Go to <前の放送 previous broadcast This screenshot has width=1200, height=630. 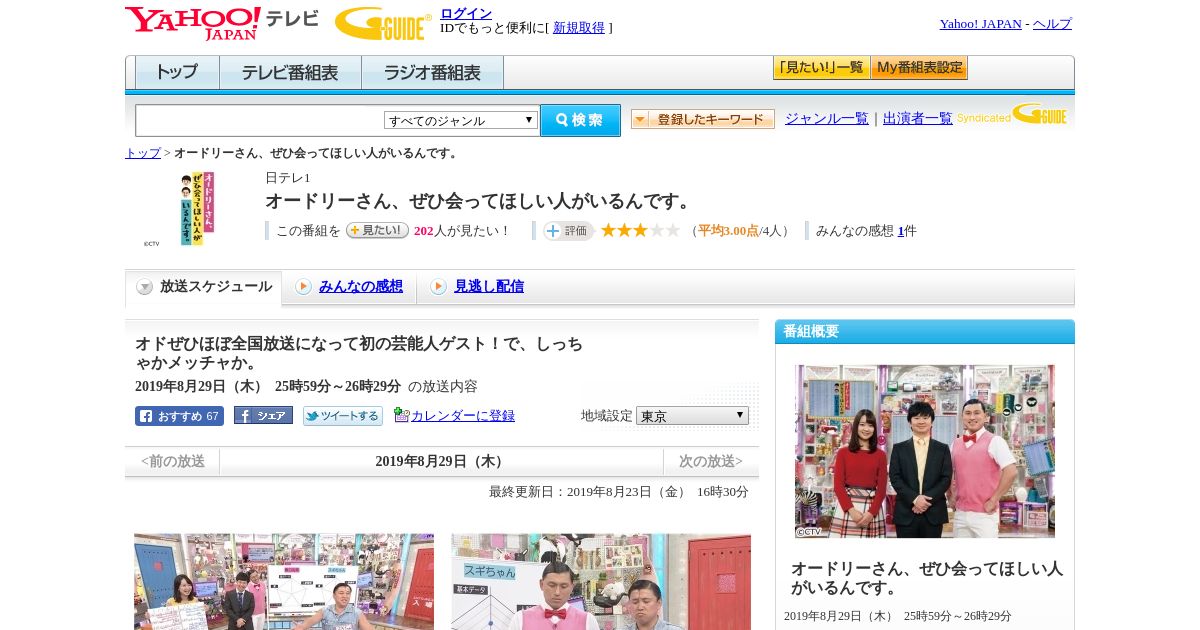(x=173, y=461)
